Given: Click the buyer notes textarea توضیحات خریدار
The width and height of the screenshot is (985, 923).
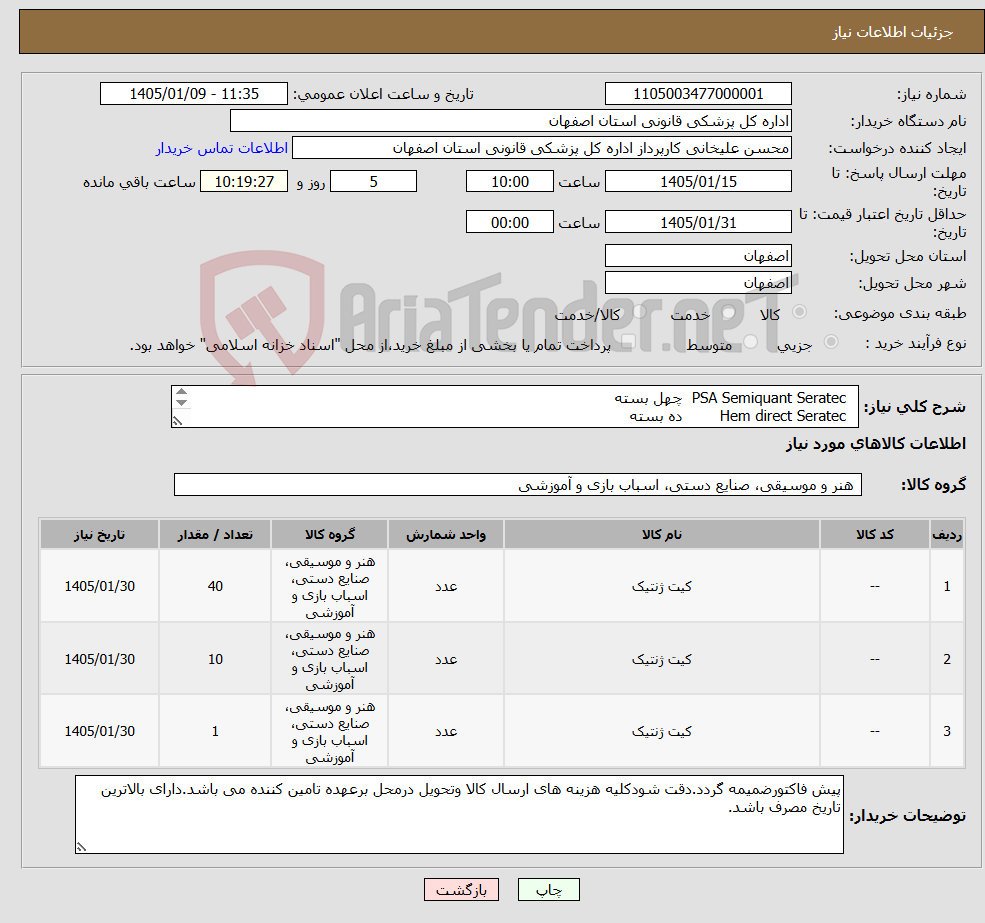Looking at the screenshot, I should 459,814.
